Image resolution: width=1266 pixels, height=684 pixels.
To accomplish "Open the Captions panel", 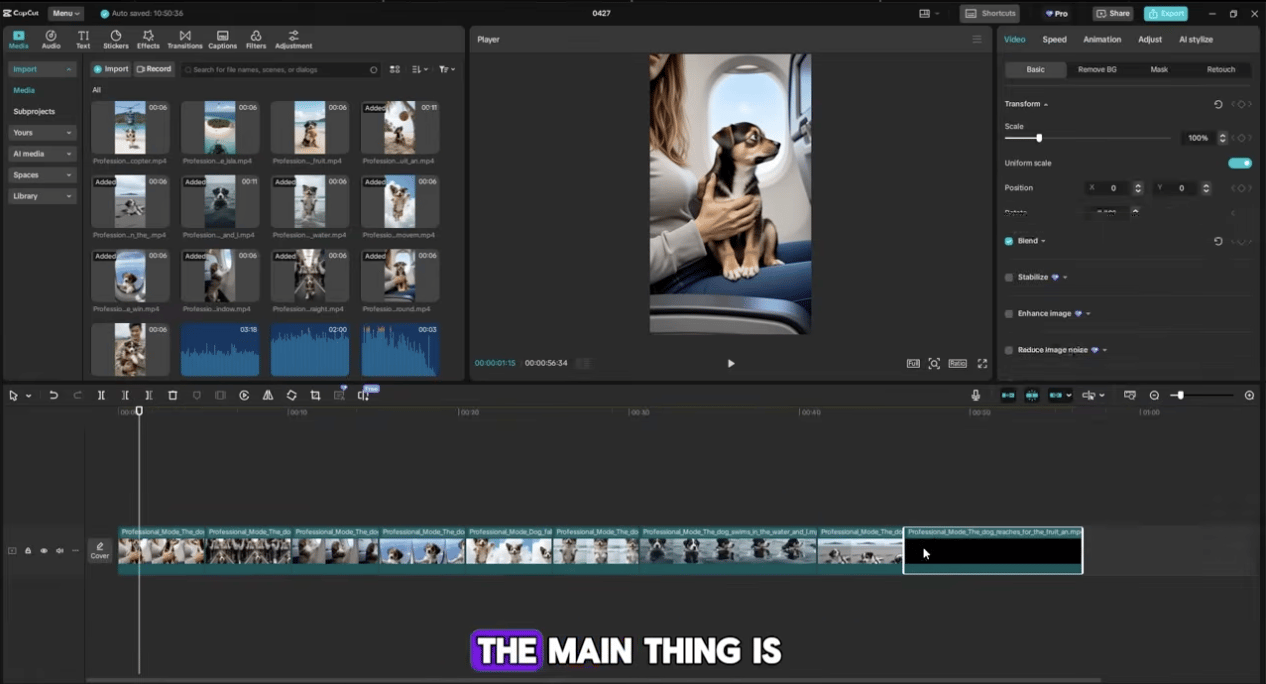I will click(x=222, y=39).
